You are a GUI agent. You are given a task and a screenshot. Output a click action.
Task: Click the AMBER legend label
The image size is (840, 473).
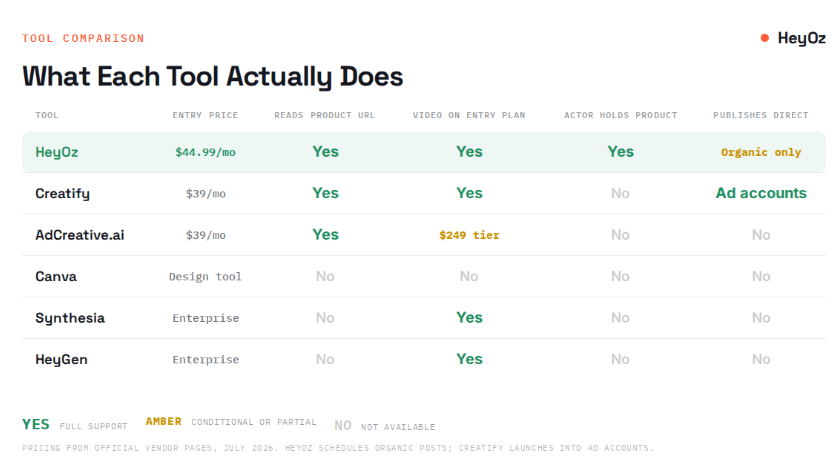pyautogui.click(x=163, y=422)
